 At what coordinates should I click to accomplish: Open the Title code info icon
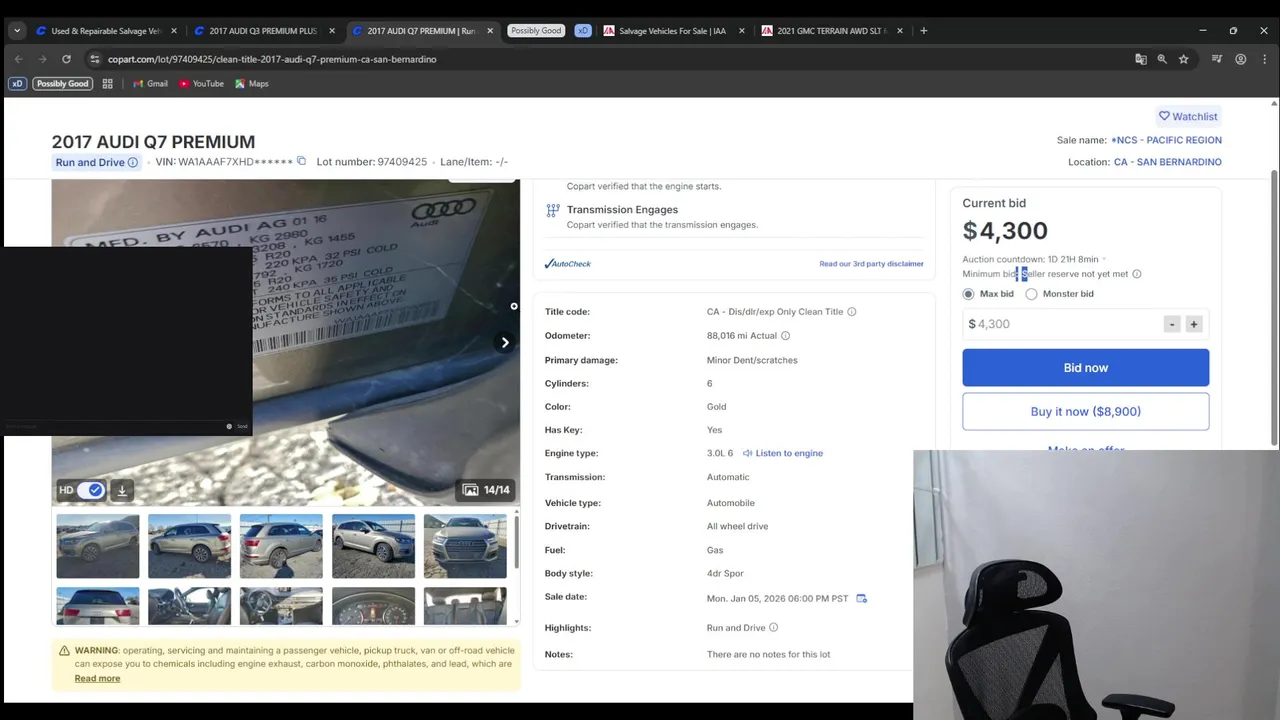pos(852,312)
